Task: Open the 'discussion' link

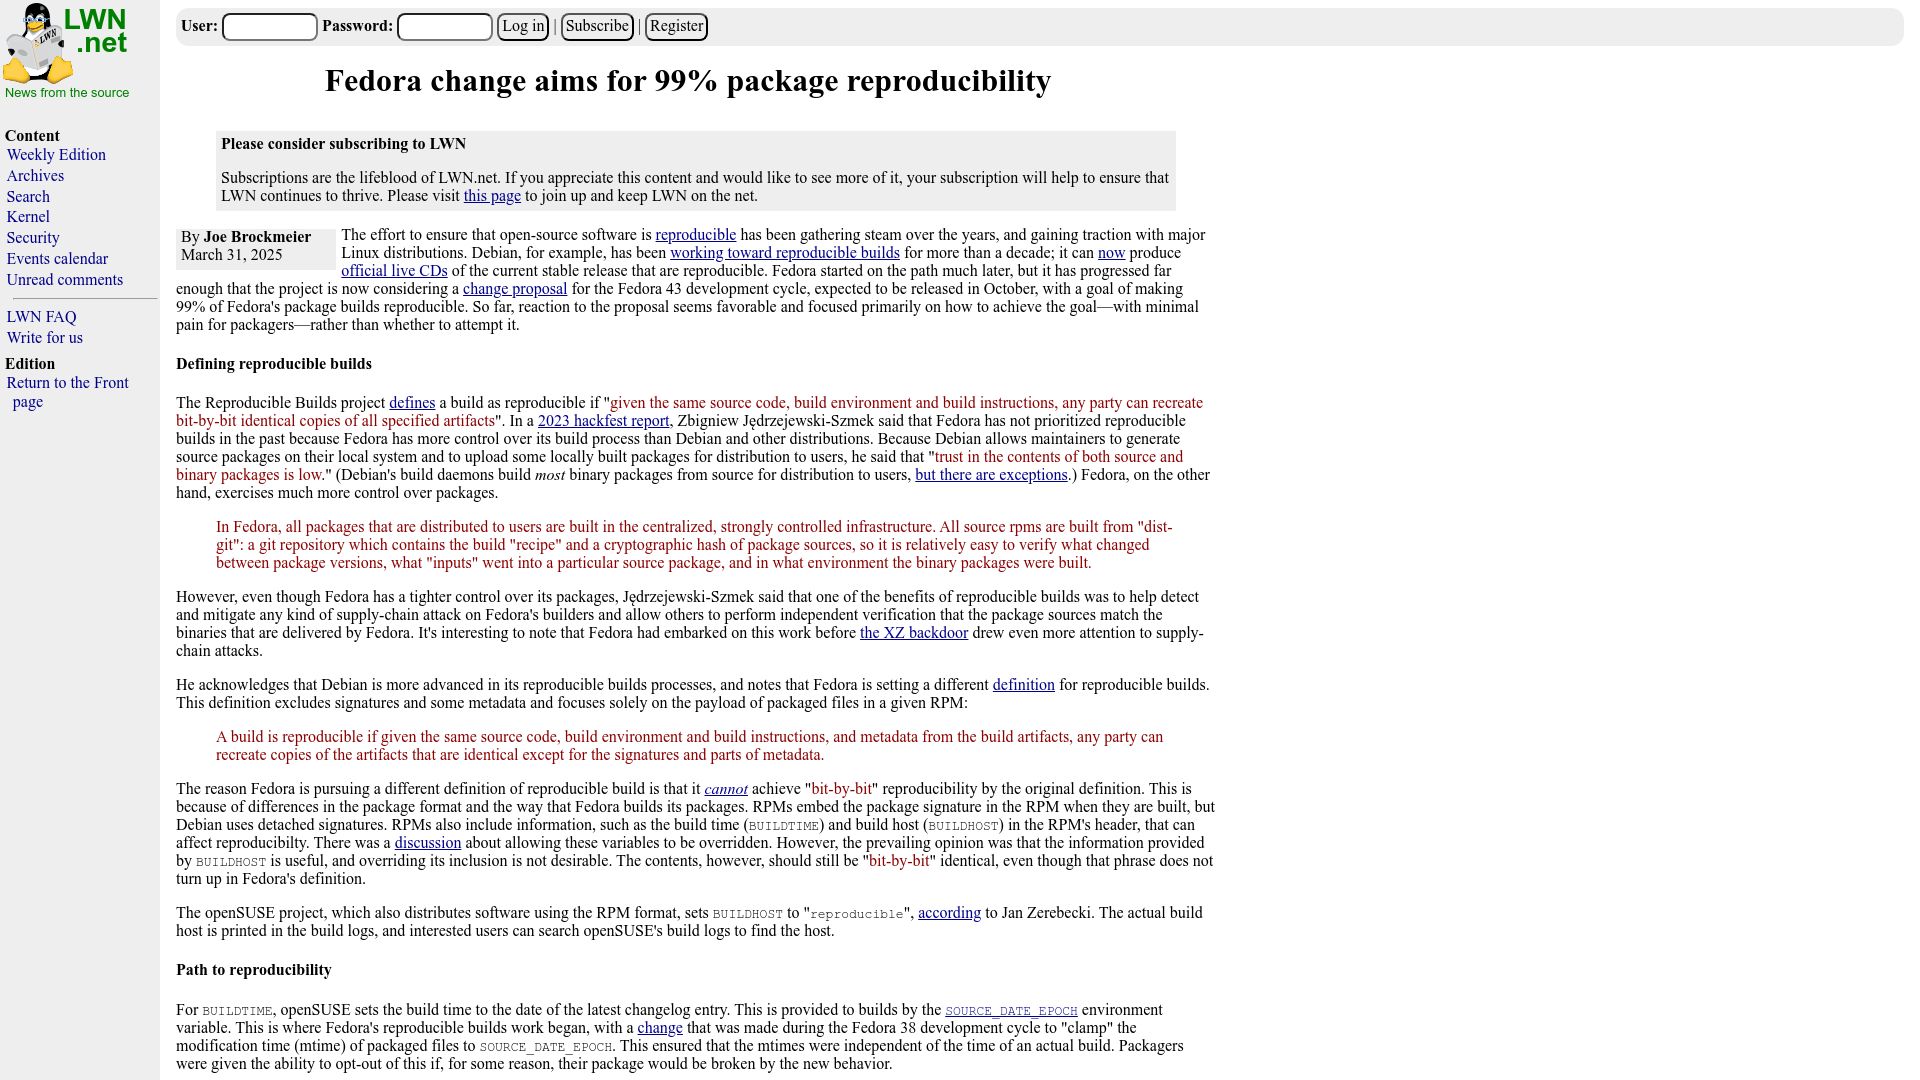Action: coord(428,843)
